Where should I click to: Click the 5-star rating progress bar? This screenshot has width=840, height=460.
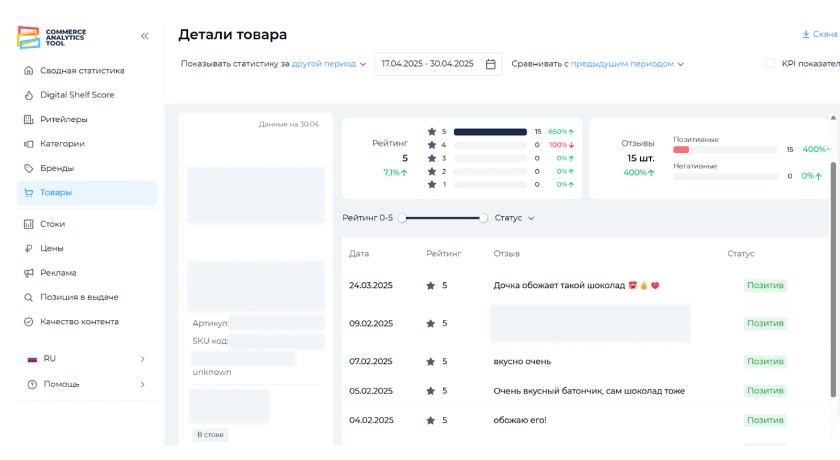pyautogui.click(x=490, y=132)
